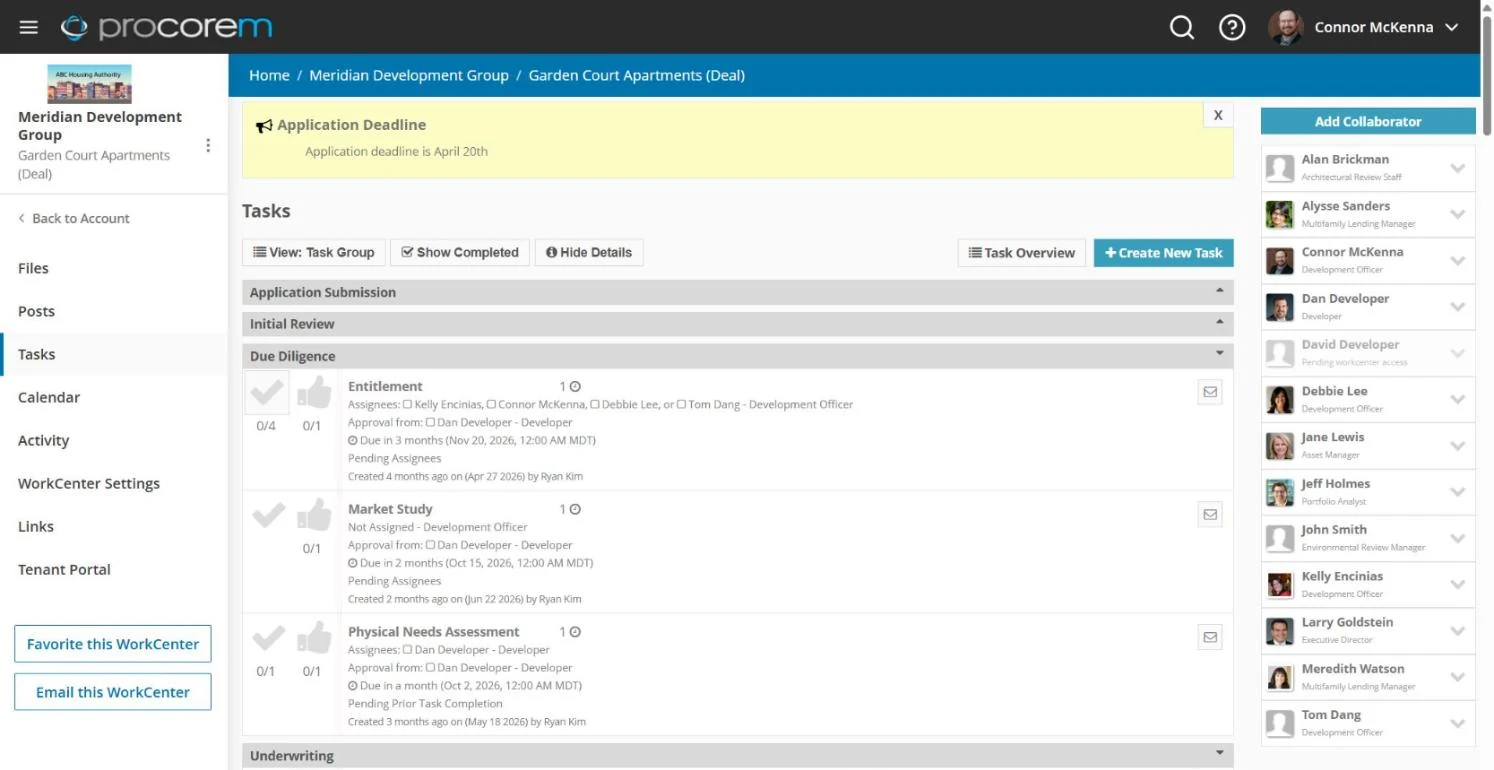Click the clock icon next to Entitlement
The image size is (1494, 770).
(x=575, y=387)
